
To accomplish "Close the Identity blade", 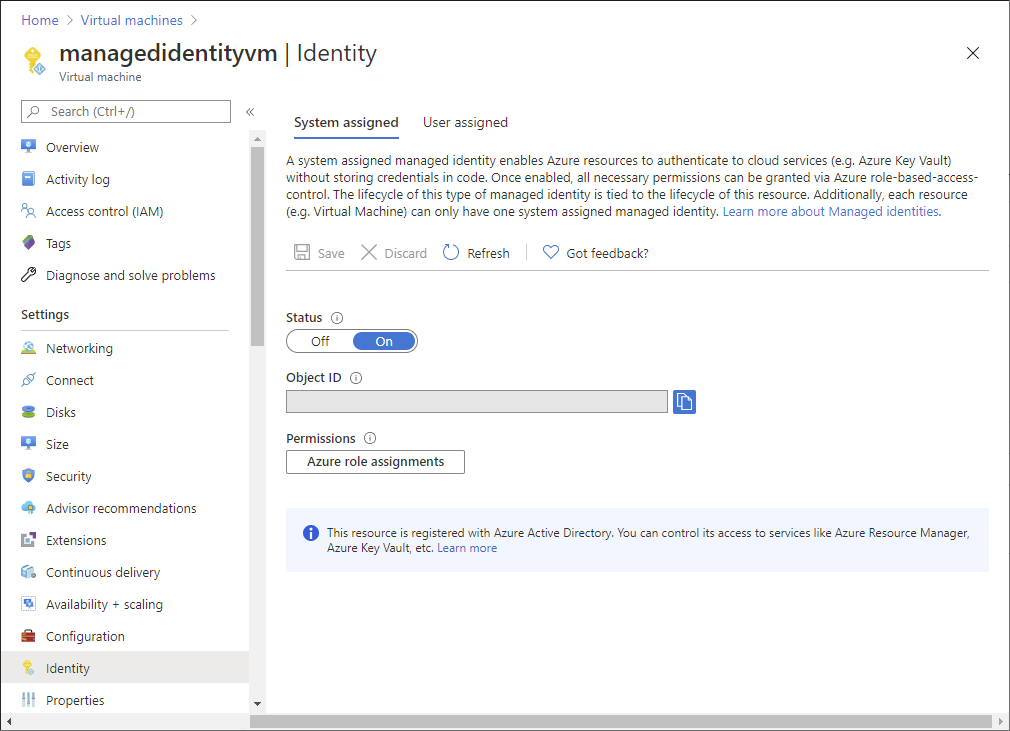I will pos(973,53).
